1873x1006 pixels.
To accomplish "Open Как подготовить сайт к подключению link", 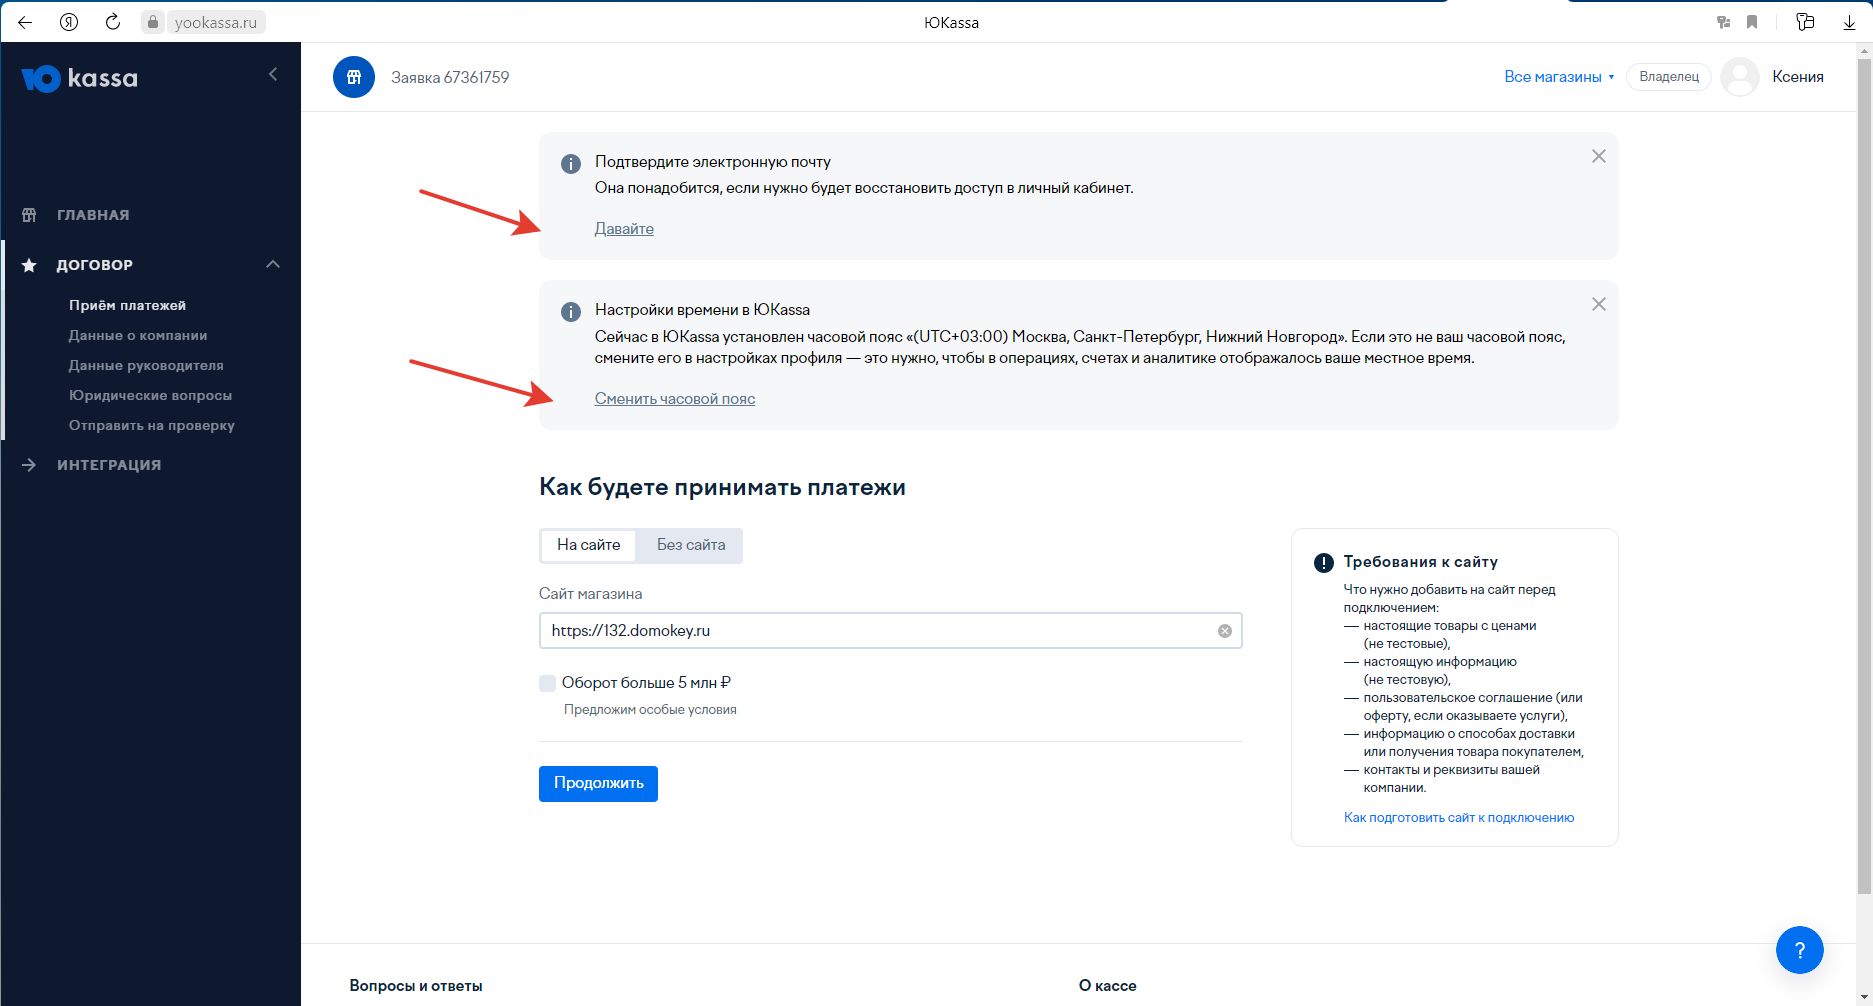I will click(x=1459, y=818).
